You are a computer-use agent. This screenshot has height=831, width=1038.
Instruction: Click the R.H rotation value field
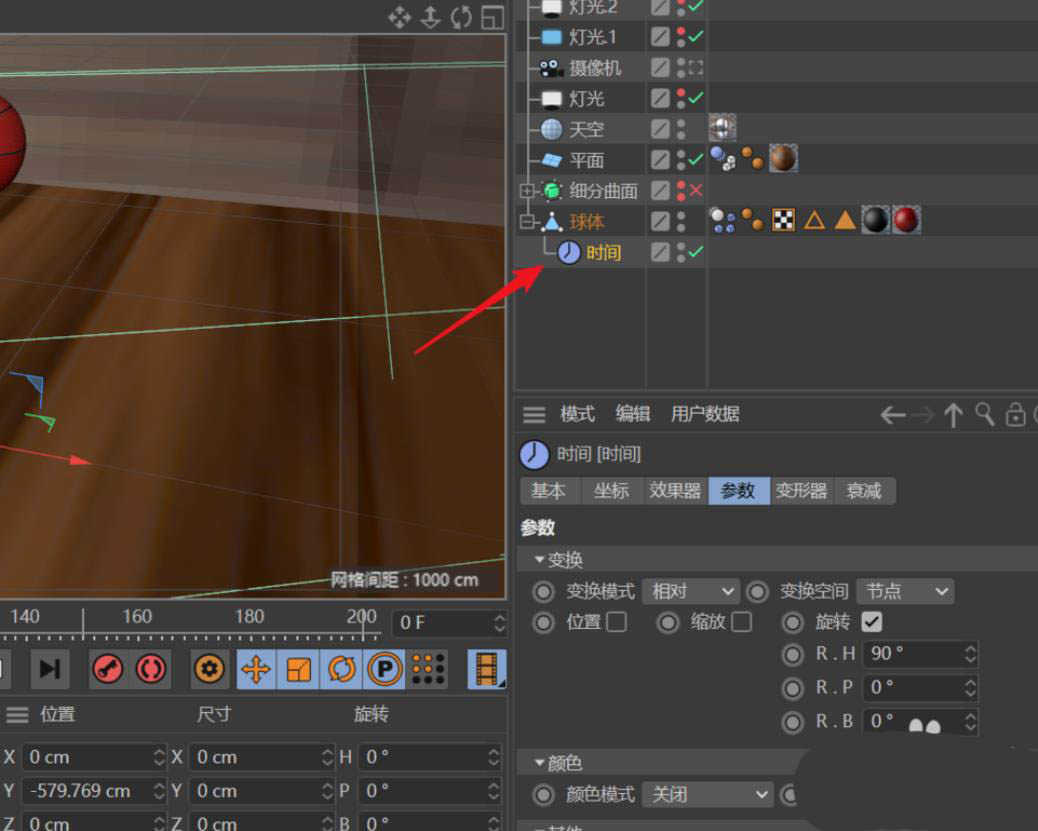pos(912,654)
